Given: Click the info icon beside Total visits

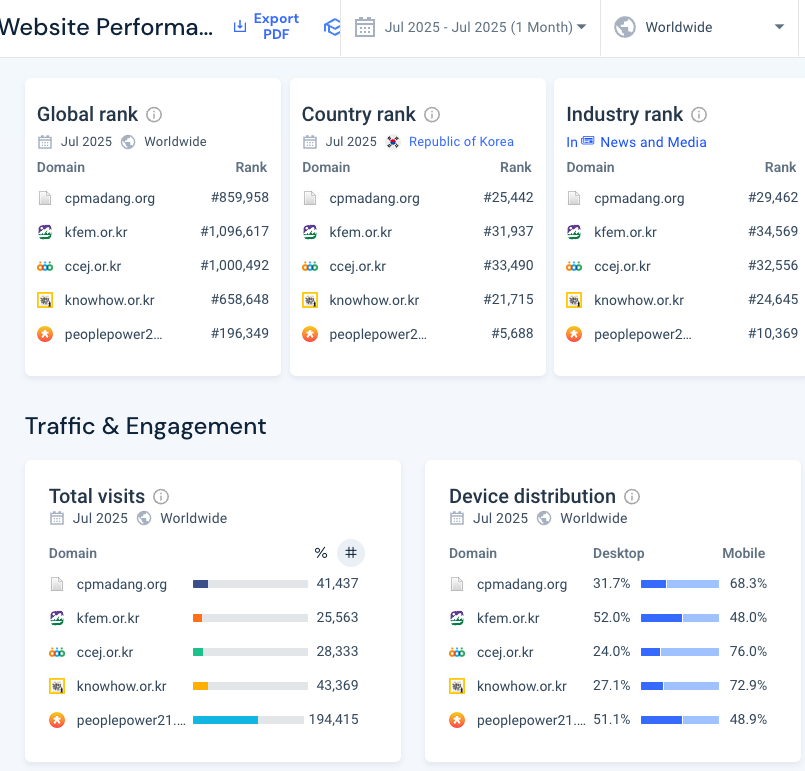Looking at the screenshot, I should pos(161,497).
